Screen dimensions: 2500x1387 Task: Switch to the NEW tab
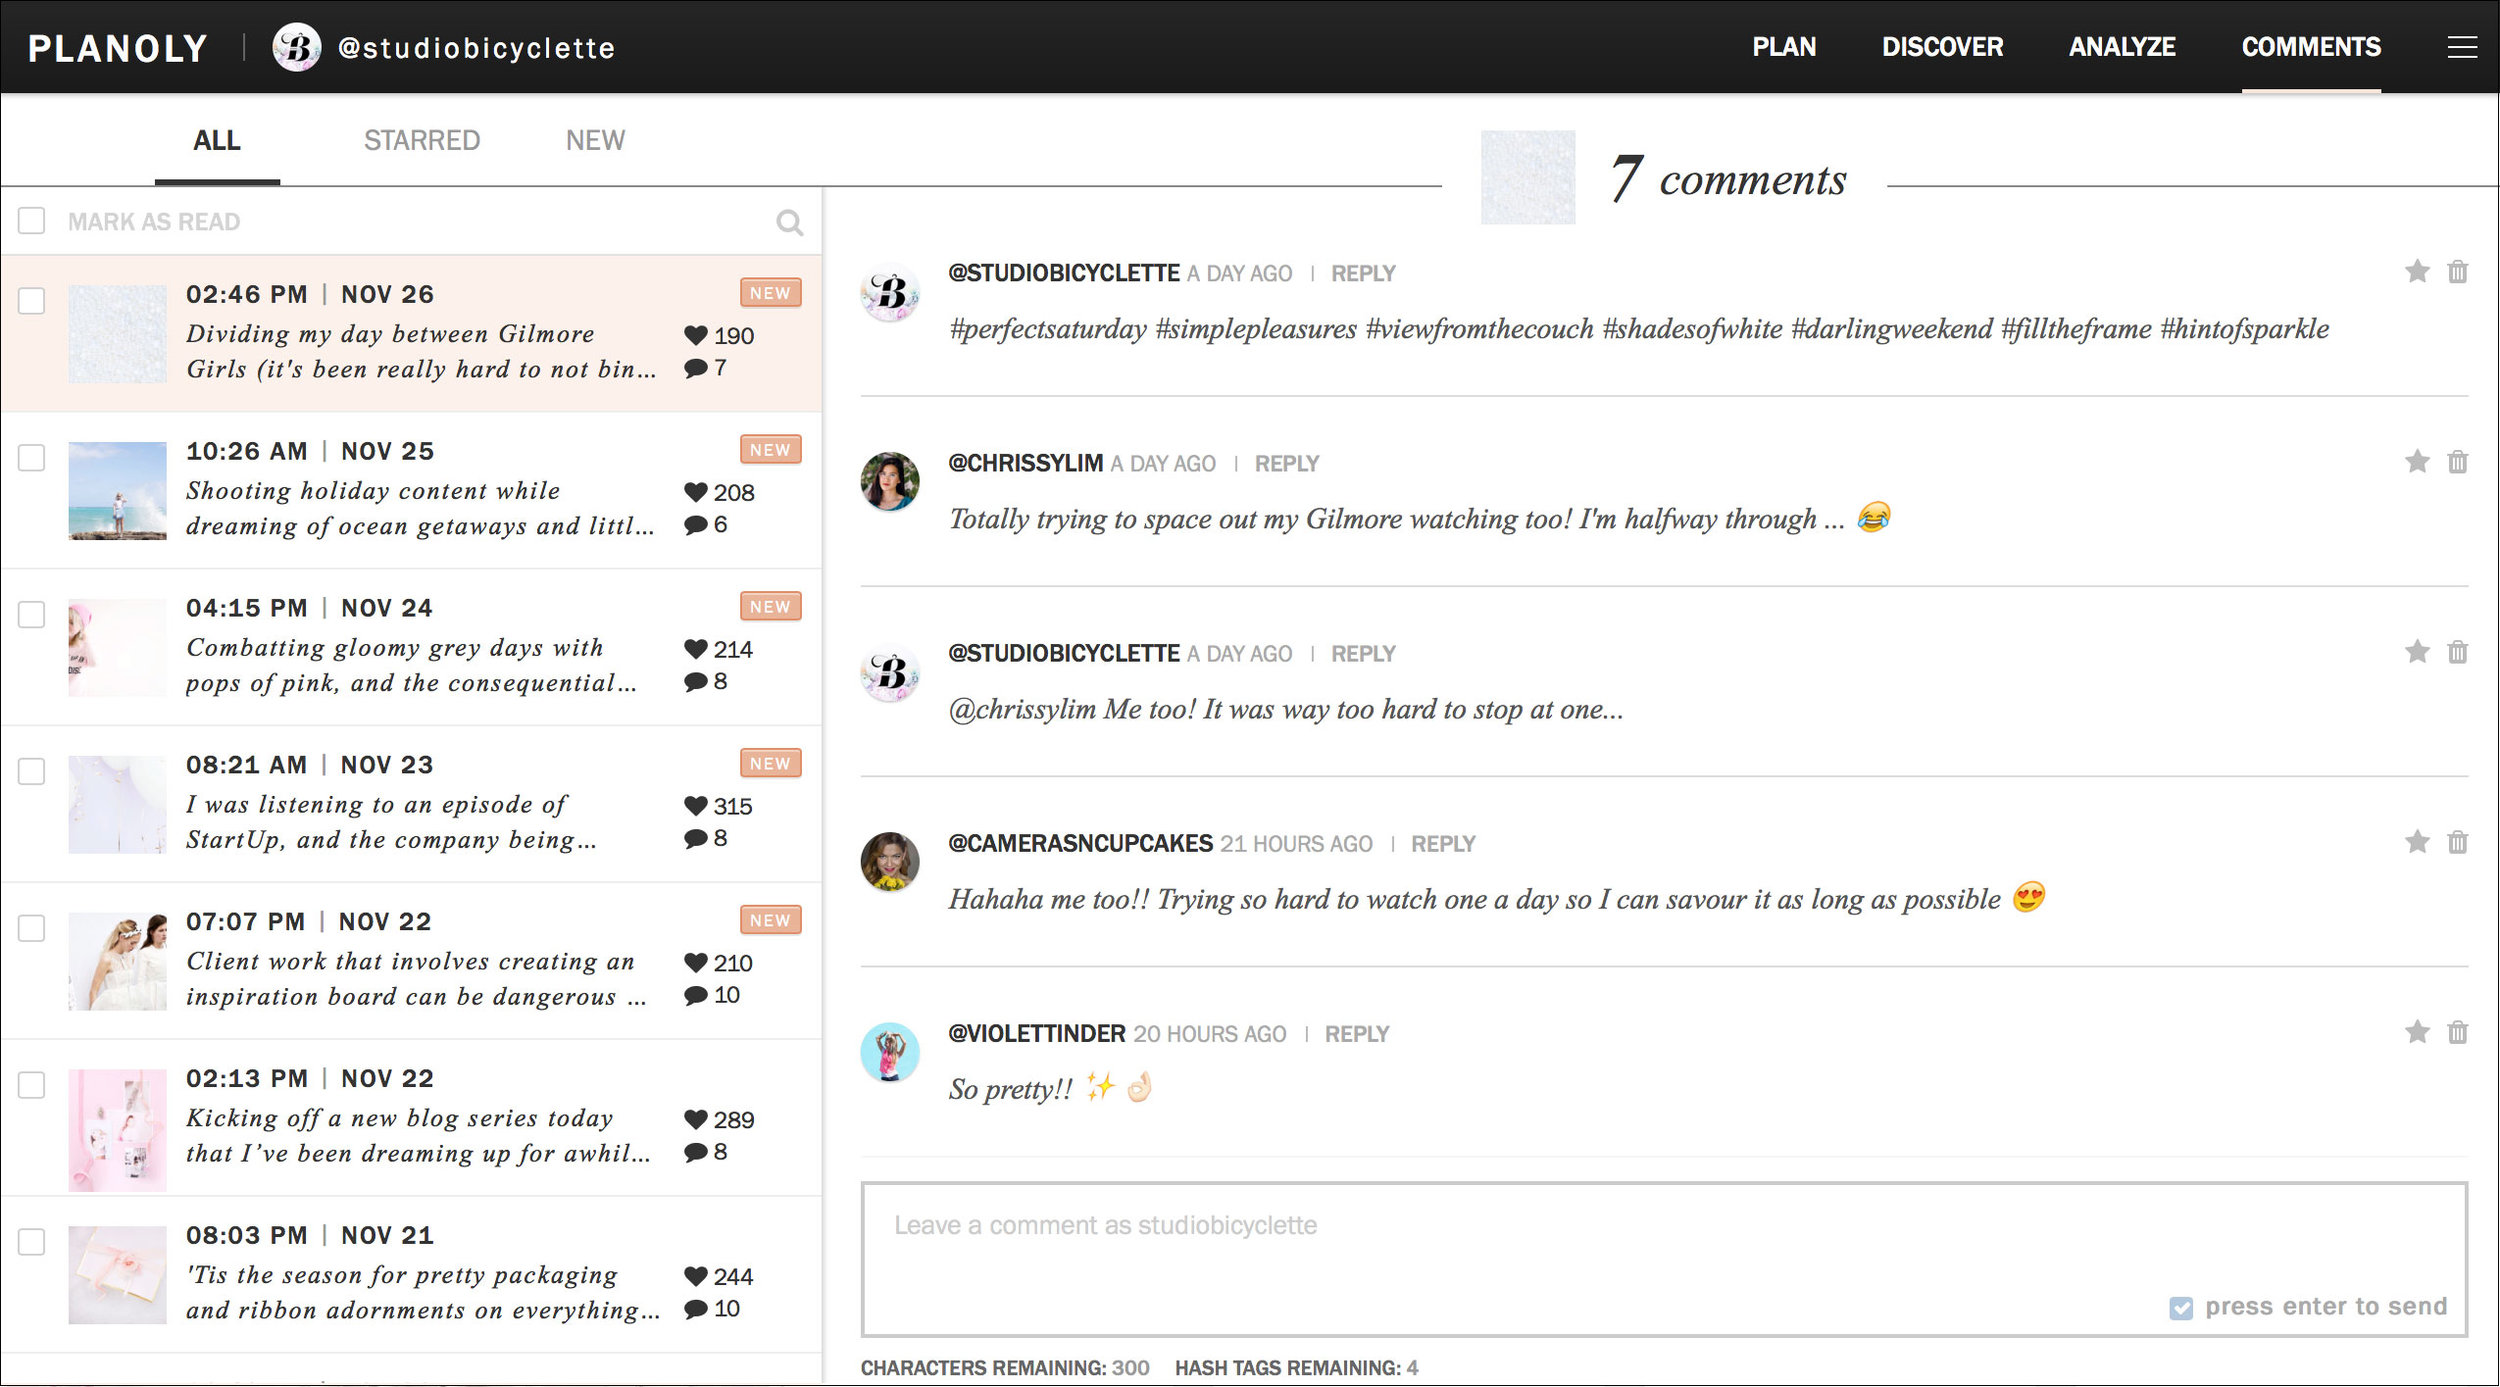click(595, 140)
